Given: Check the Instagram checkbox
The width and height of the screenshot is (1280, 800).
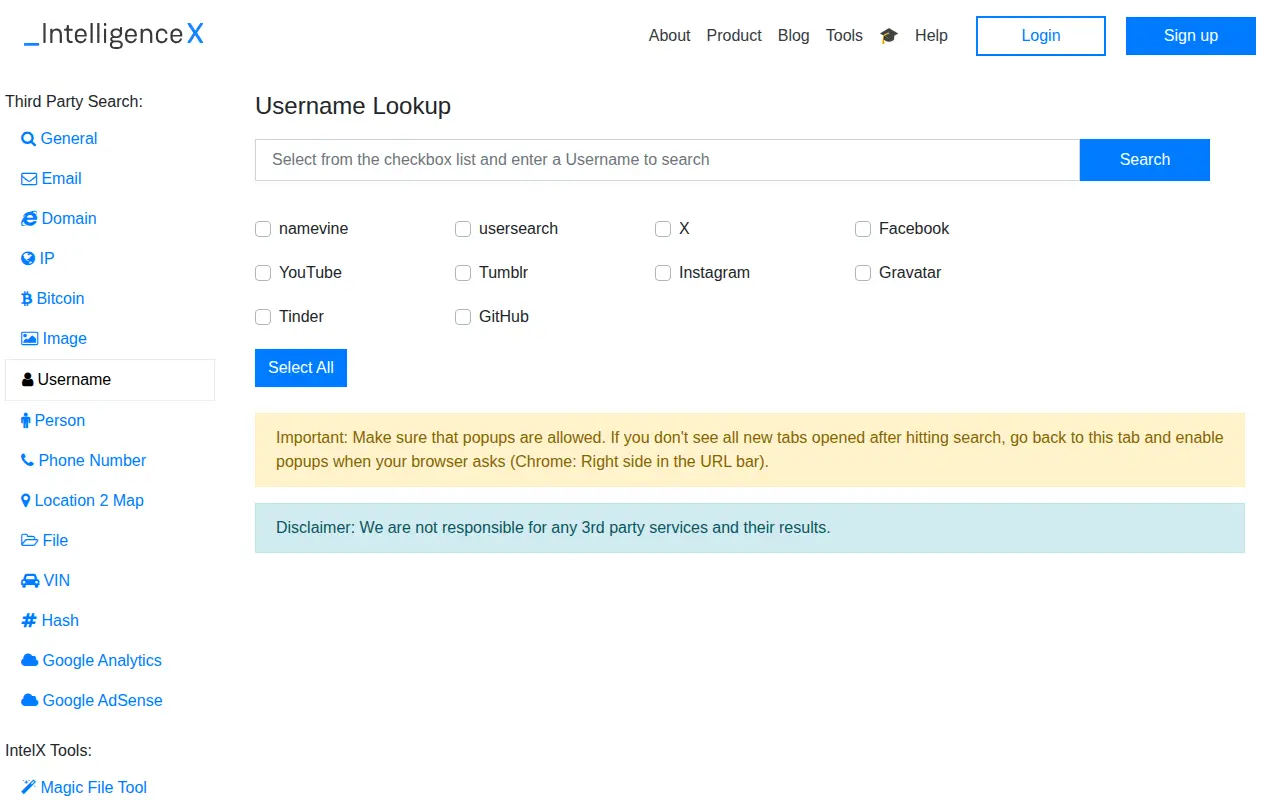Looking at the screenshot, I should pyautogui.click(x=663, y=273).
